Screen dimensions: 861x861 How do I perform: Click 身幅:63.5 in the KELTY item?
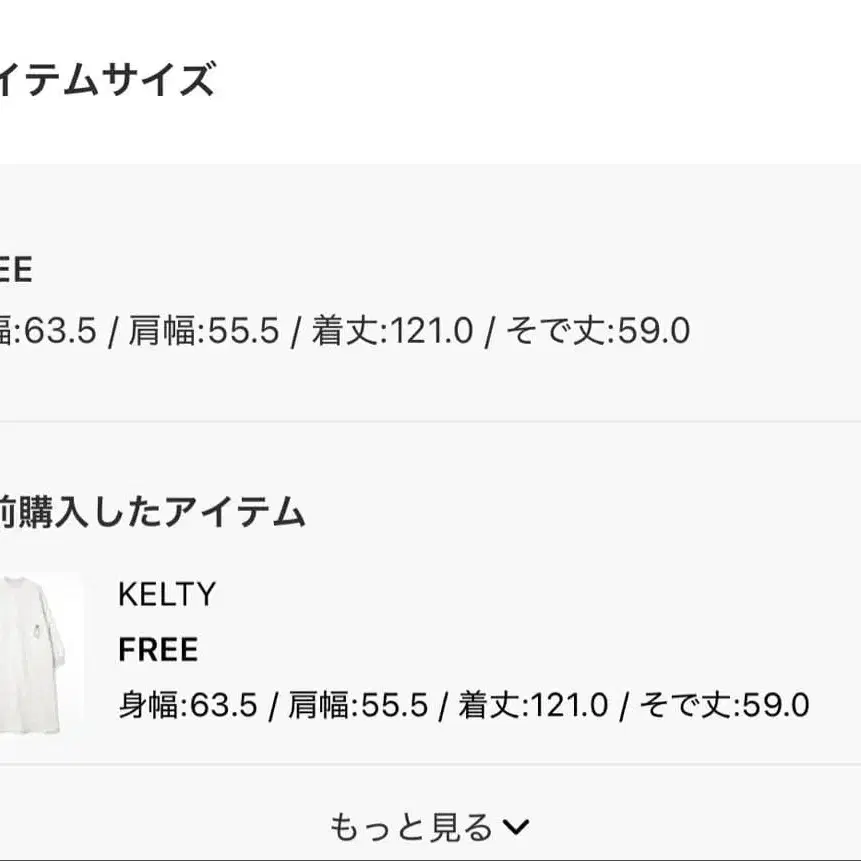[x=188, y=705]
